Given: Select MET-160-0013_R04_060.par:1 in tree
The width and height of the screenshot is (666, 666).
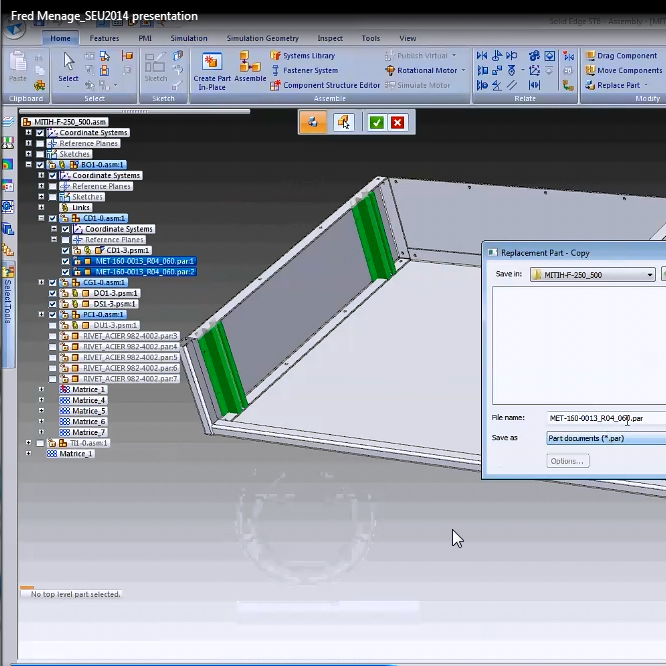Looking at the screenshot, I should 144,261.
